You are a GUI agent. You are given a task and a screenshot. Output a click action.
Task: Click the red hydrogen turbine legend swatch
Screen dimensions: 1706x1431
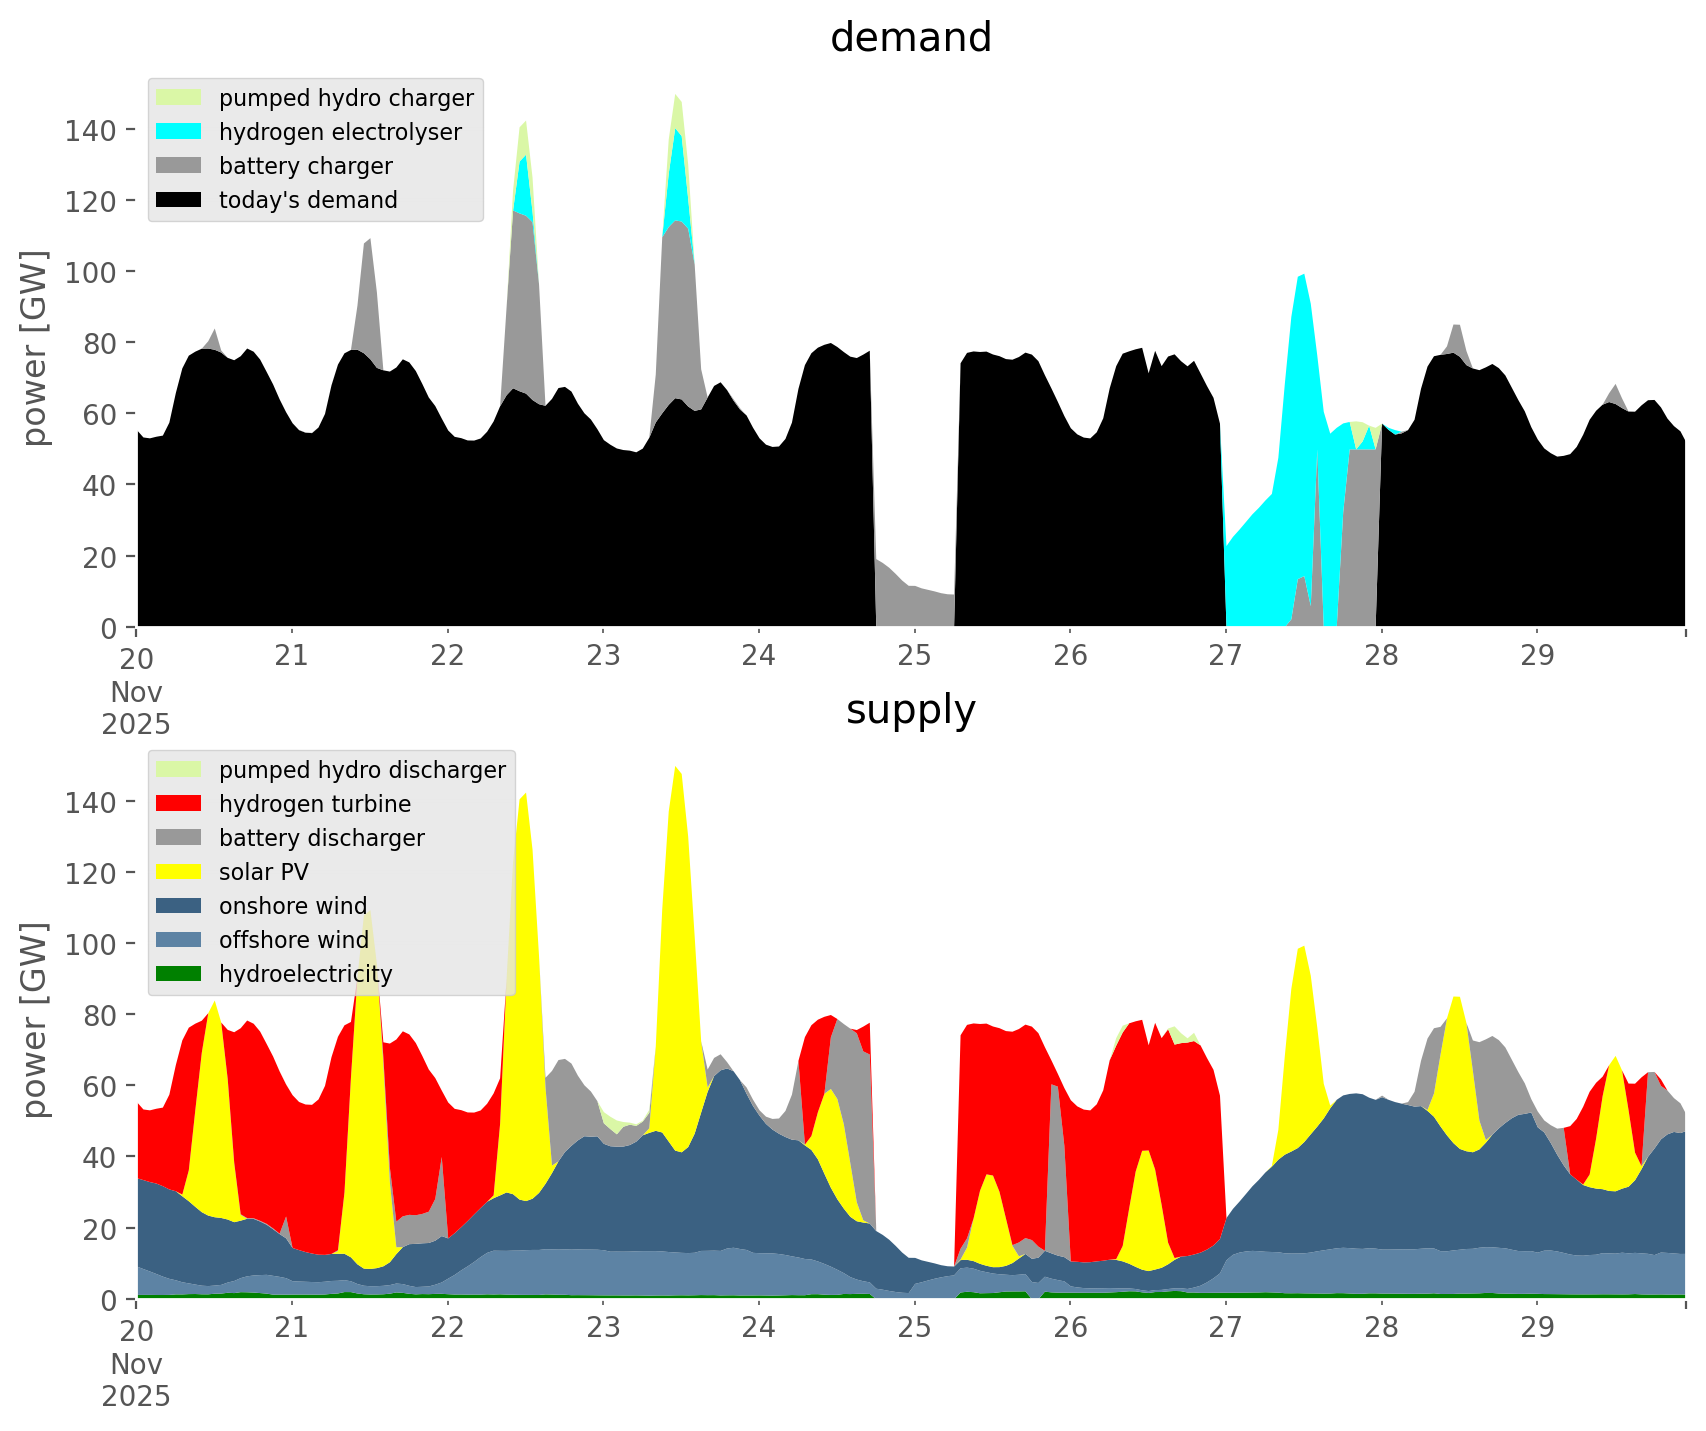tap(179, 804)
